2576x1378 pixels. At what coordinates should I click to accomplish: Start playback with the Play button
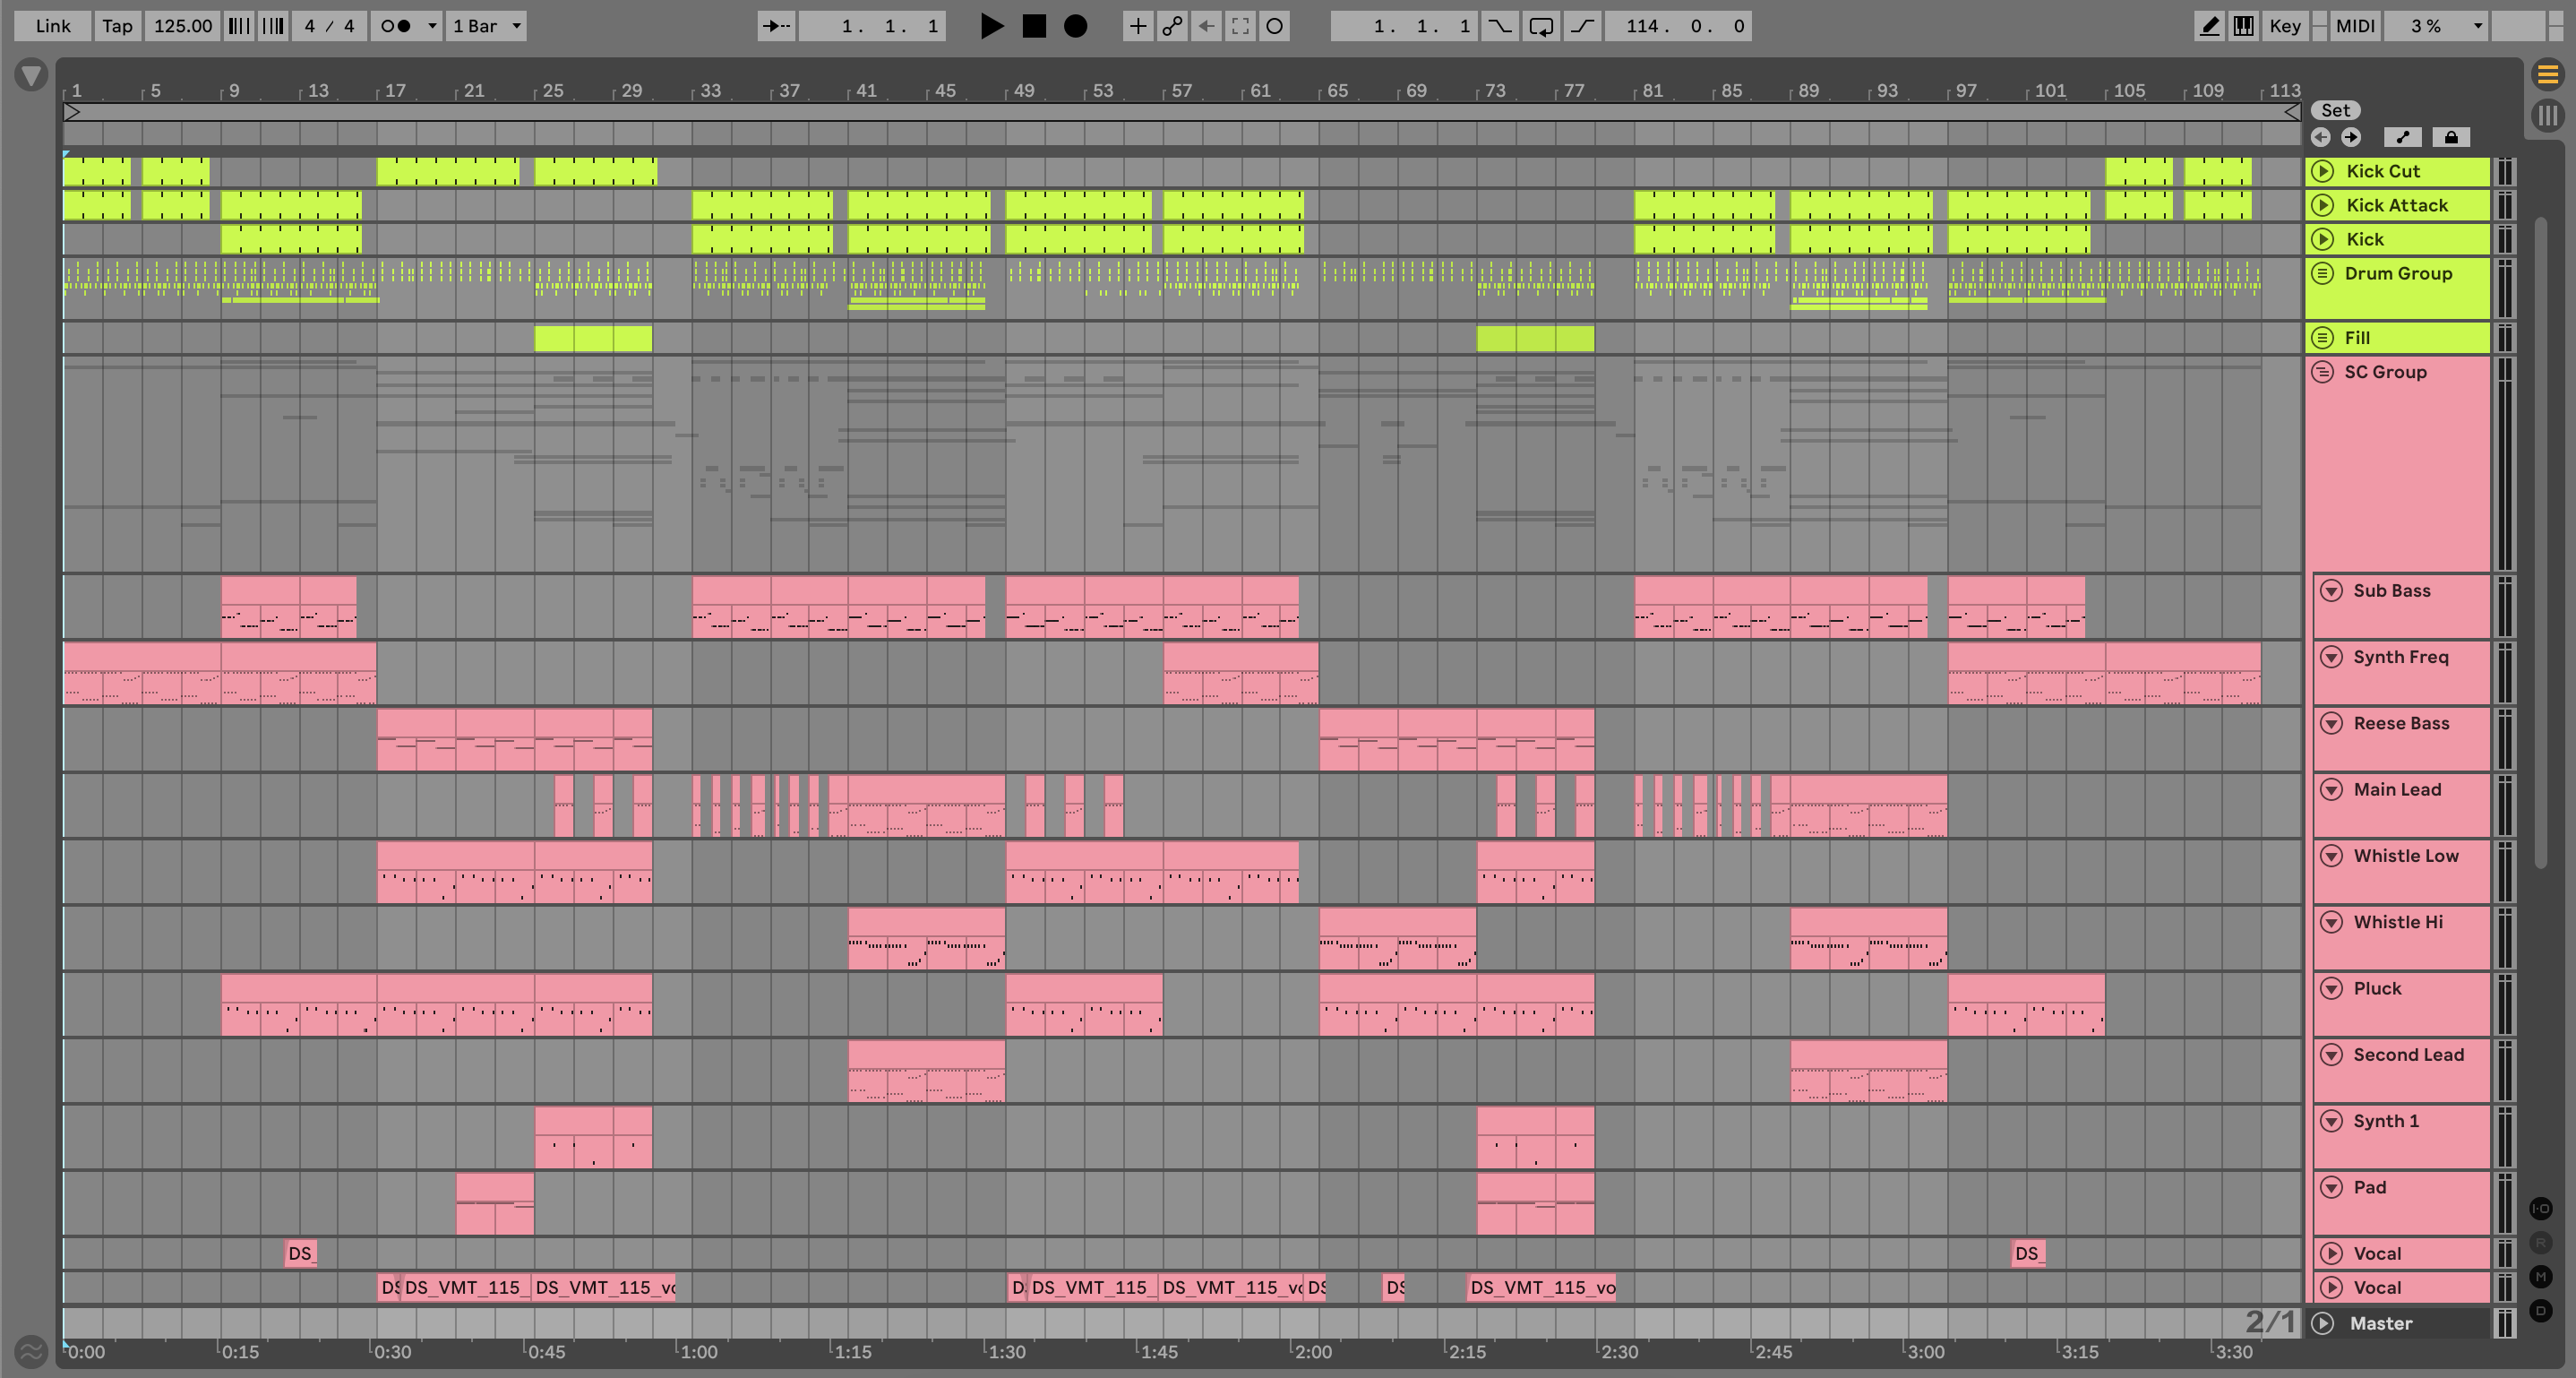[991, 26]
